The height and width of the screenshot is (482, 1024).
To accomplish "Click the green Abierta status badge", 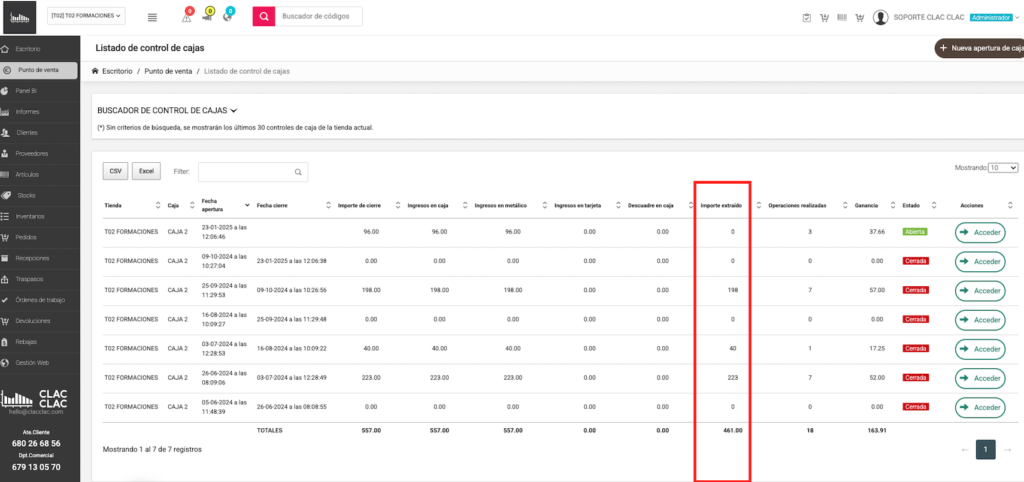I will 915,232.
